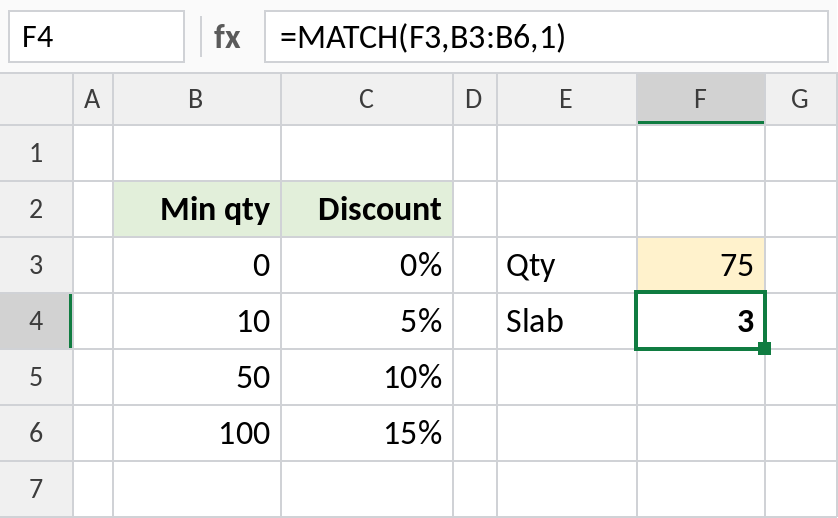
Task: Click the fx function icon
Action: coord(227,37)
